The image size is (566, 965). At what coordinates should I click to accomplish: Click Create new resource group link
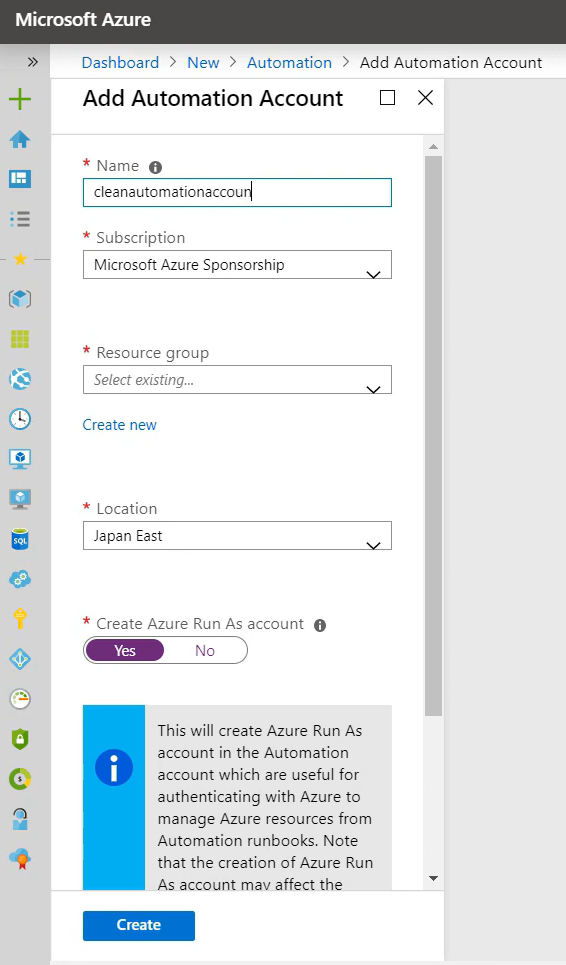click(x=119, y=425)
